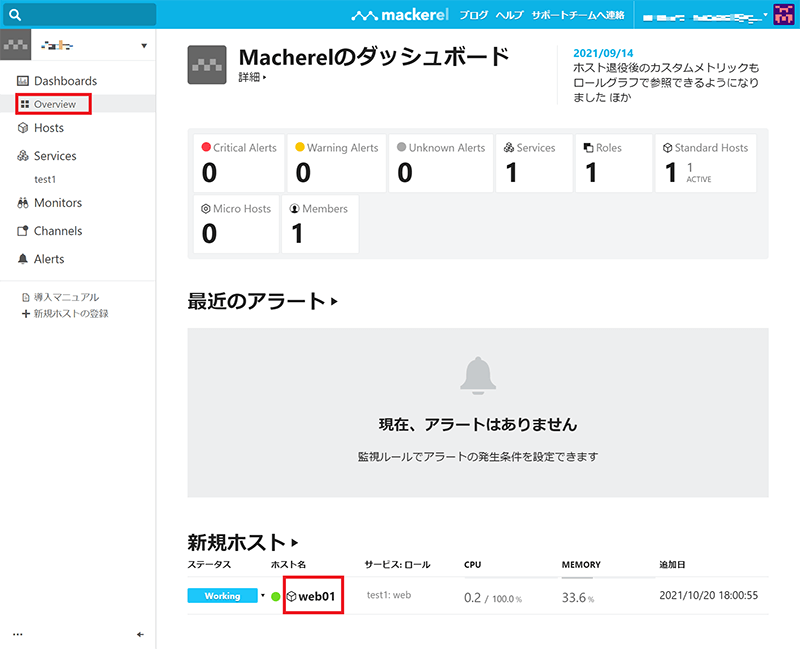This screenshot has width=800, height=649.
Task: Open the Hosts section
Action: point(48,128)
